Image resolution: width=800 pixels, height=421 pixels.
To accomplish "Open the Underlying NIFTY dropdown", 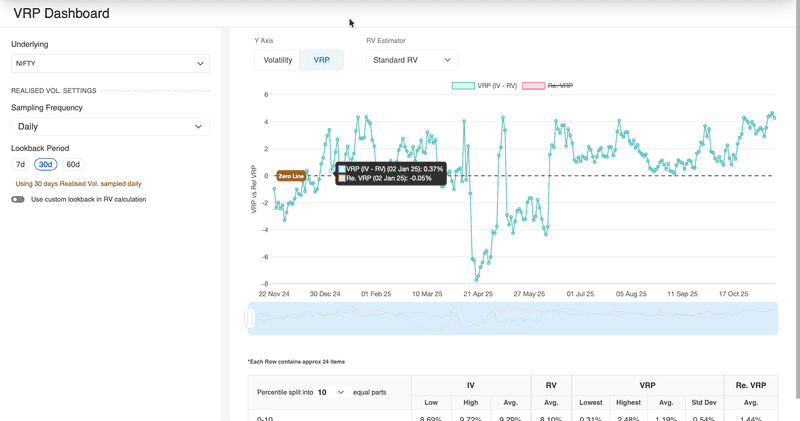I will click(110, 63).
